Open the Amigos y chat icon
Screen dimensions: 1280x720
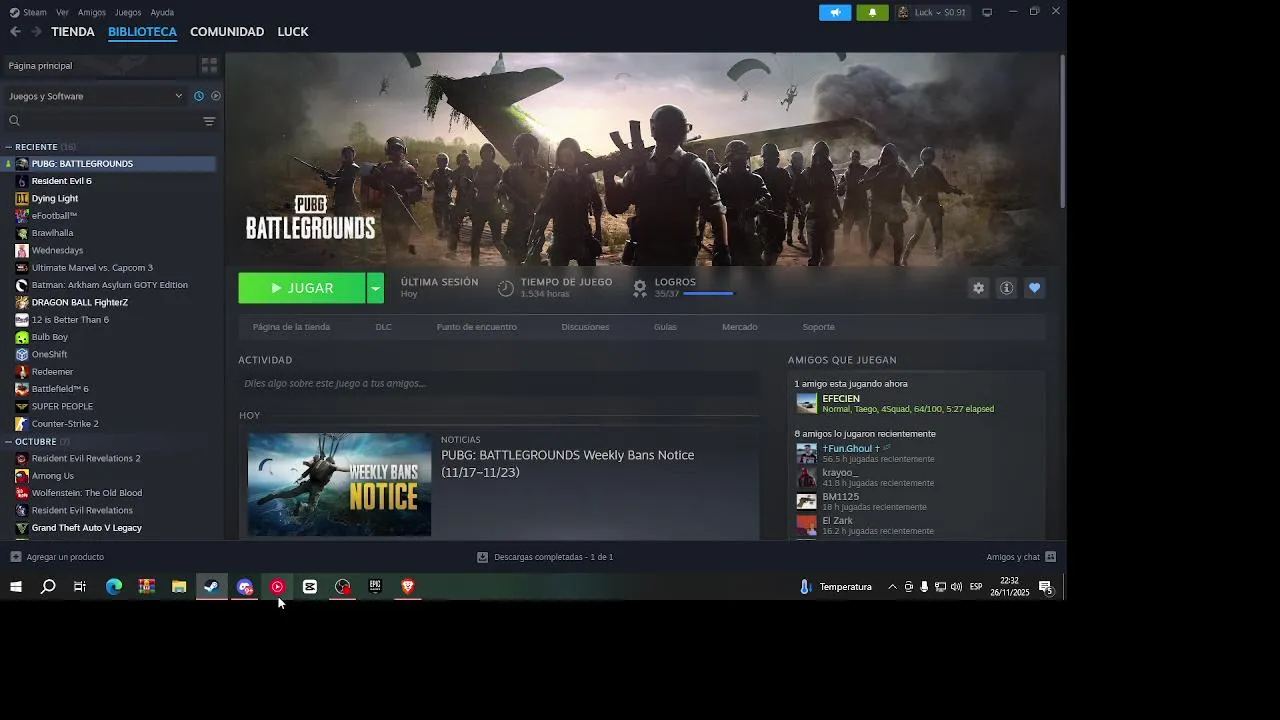1050,557
